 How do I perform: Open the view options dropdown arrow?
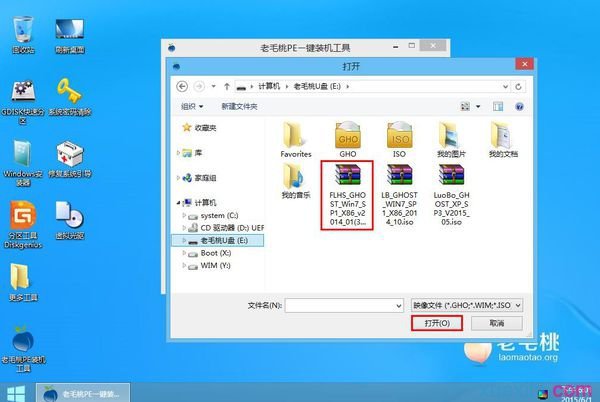point(478,106)
